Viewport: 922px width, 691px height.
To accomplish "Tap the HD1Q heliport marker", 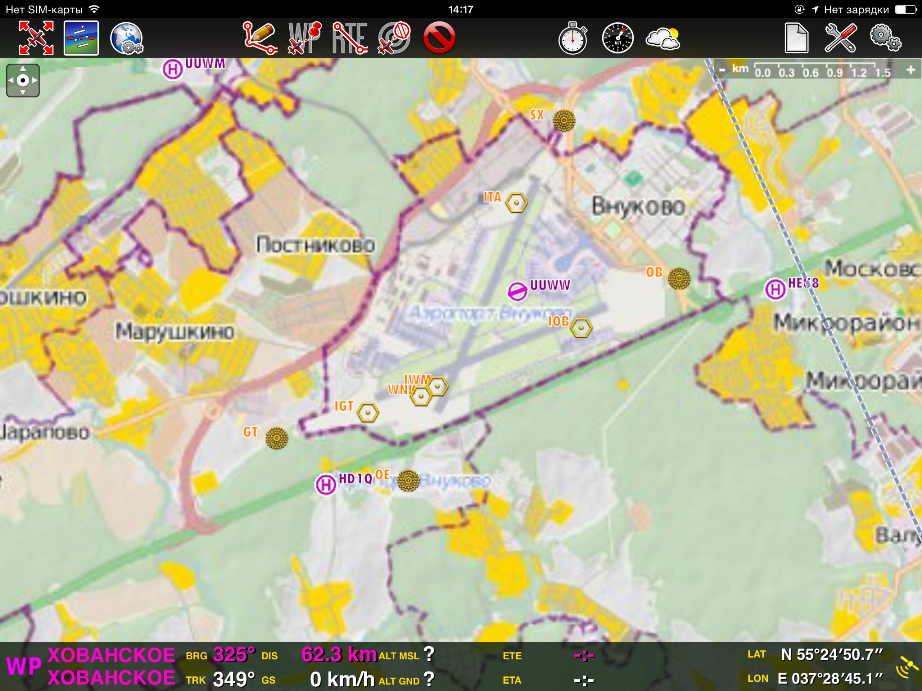I will pyautogui.click(x=325, y=485).
